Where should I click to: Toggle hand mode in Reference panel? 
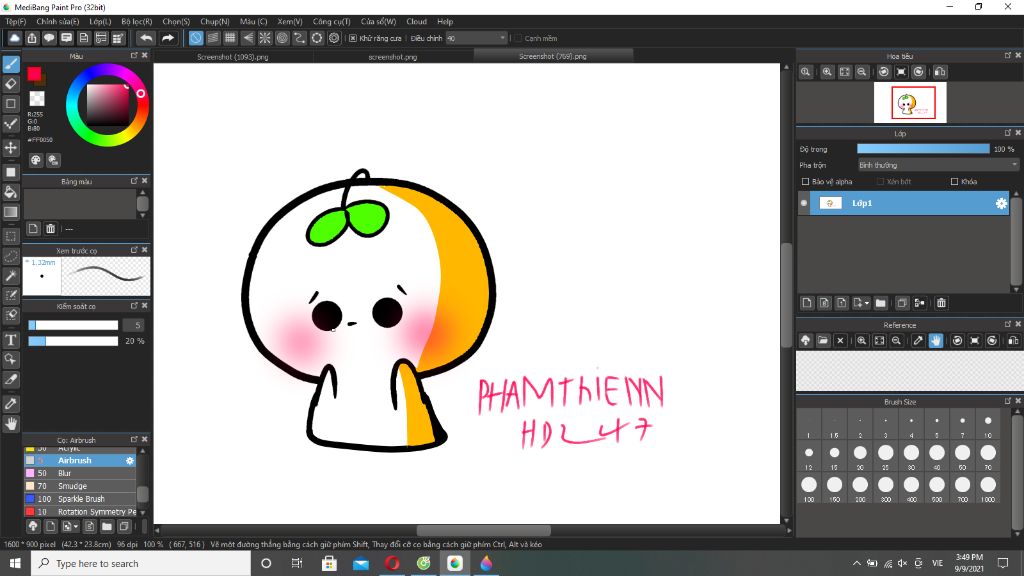936,340
